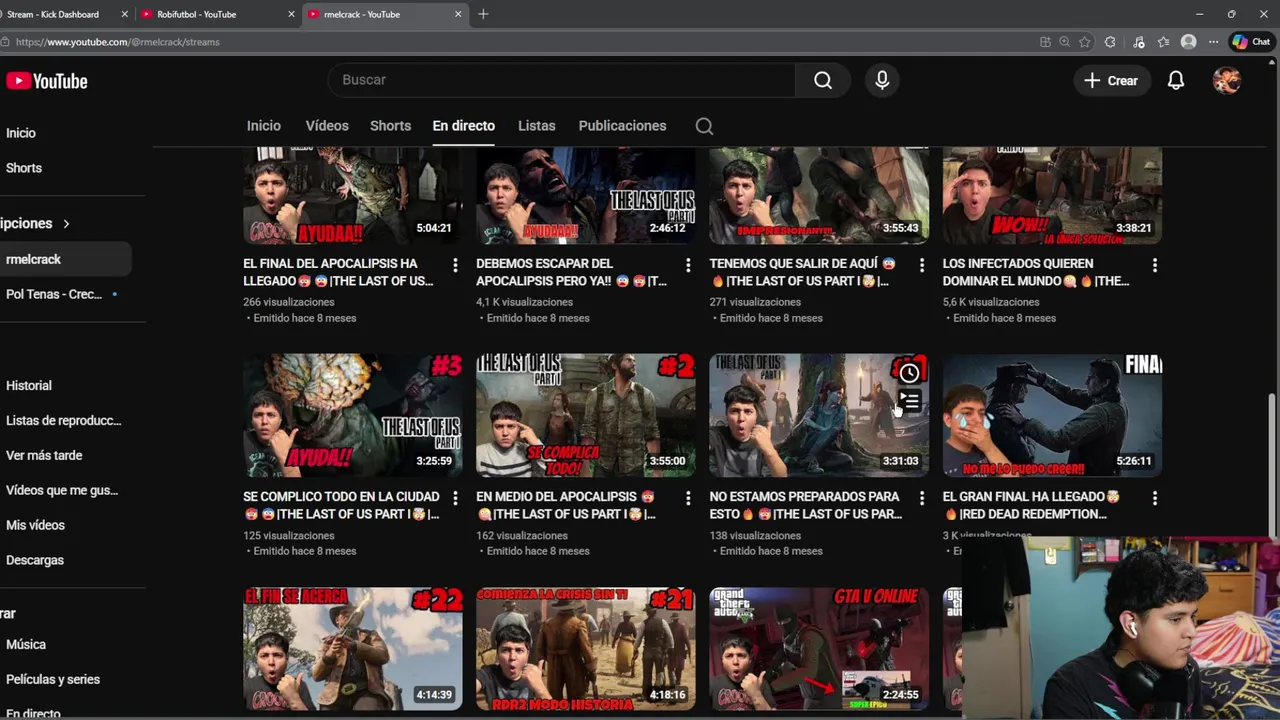
Task: Open options for EL GRAN FINAL HA LLEGADO video
Action: click(1155, 498)
